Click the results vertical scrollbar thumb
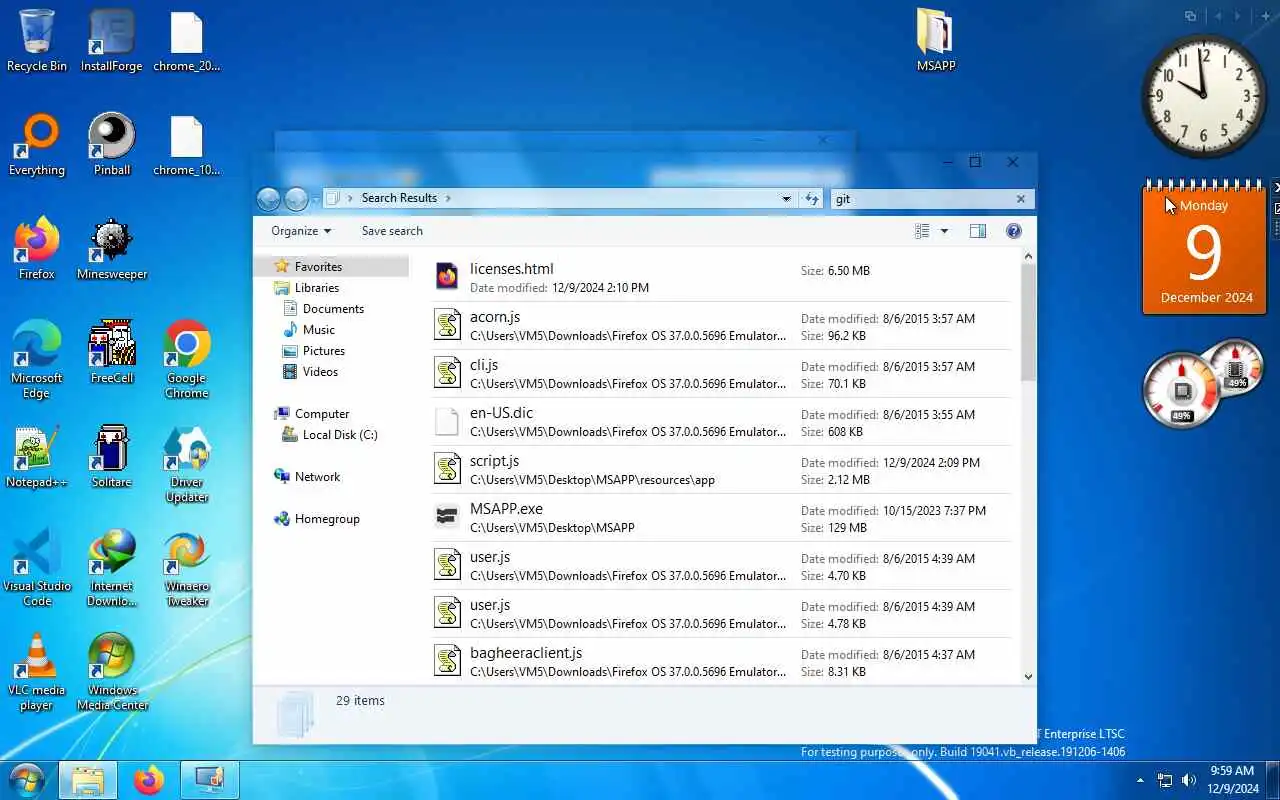Screen dimensions: 1280x800 click(1028, 322)
